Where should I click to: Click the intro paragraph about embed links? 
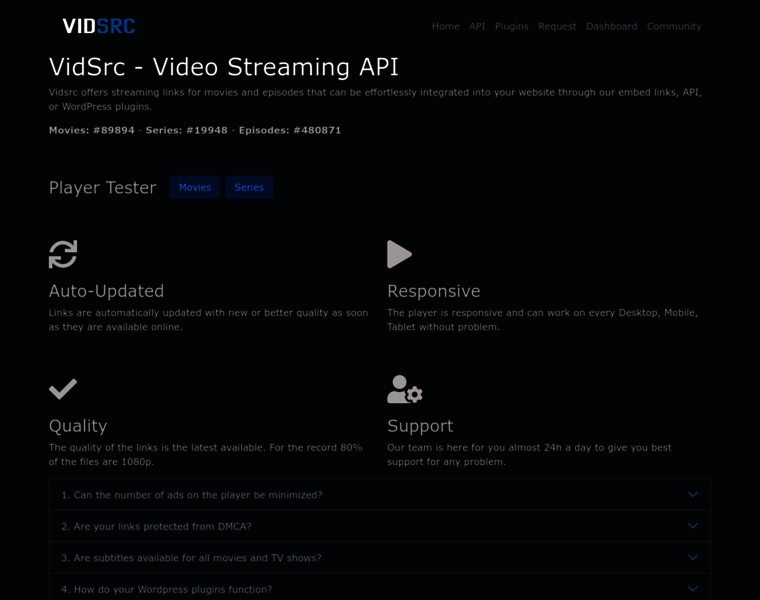point(375,99)
